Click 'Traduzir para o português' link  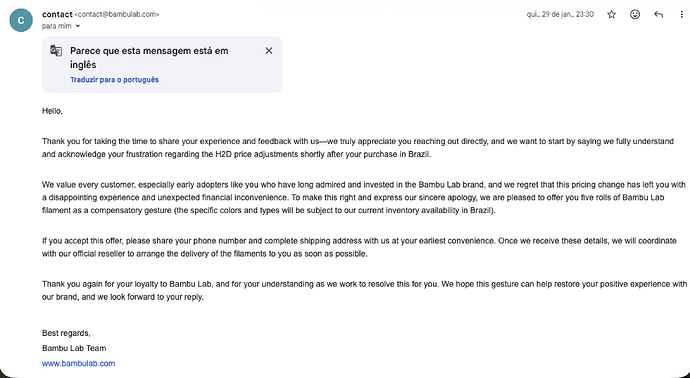pyautogui.click(x=114, y=80)
